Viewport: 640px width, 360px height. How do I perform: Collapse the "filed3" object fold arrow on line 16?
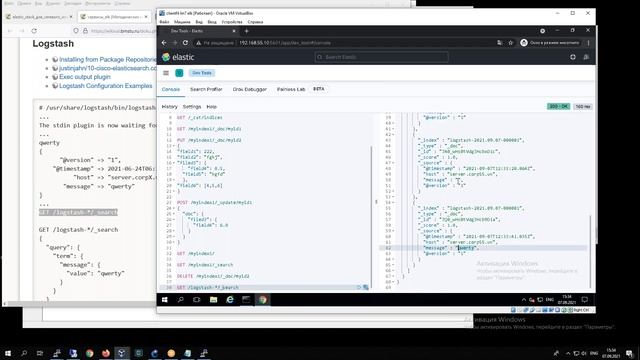tap(173, 163)
